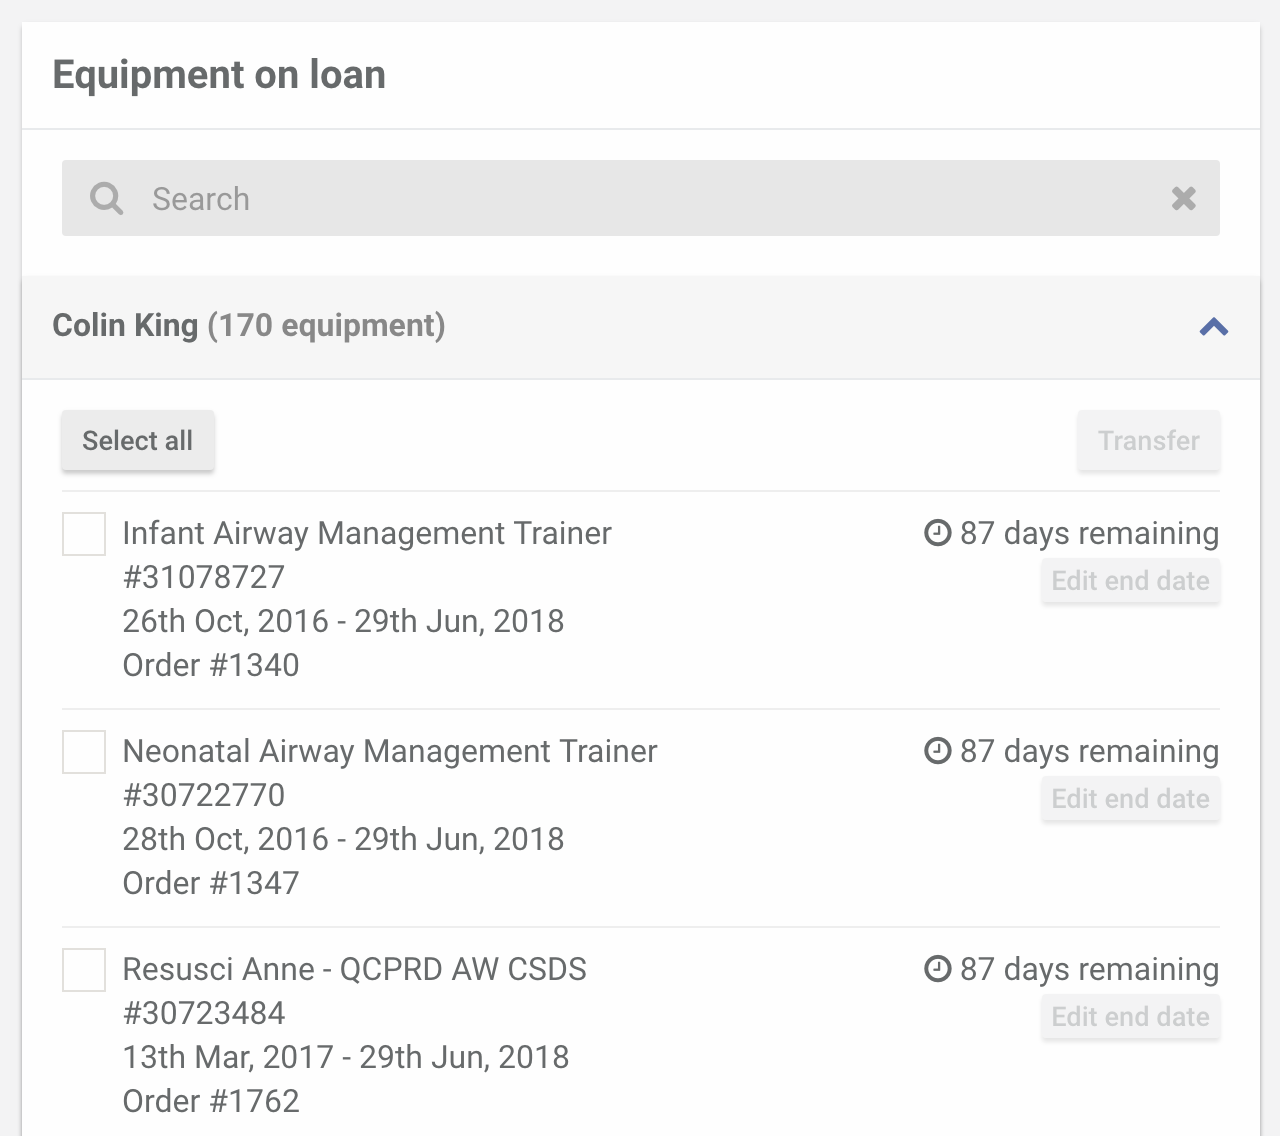Select the Order #1340 text
The height and width of the screenshot is (1136, 1280).
click(211, 665)
